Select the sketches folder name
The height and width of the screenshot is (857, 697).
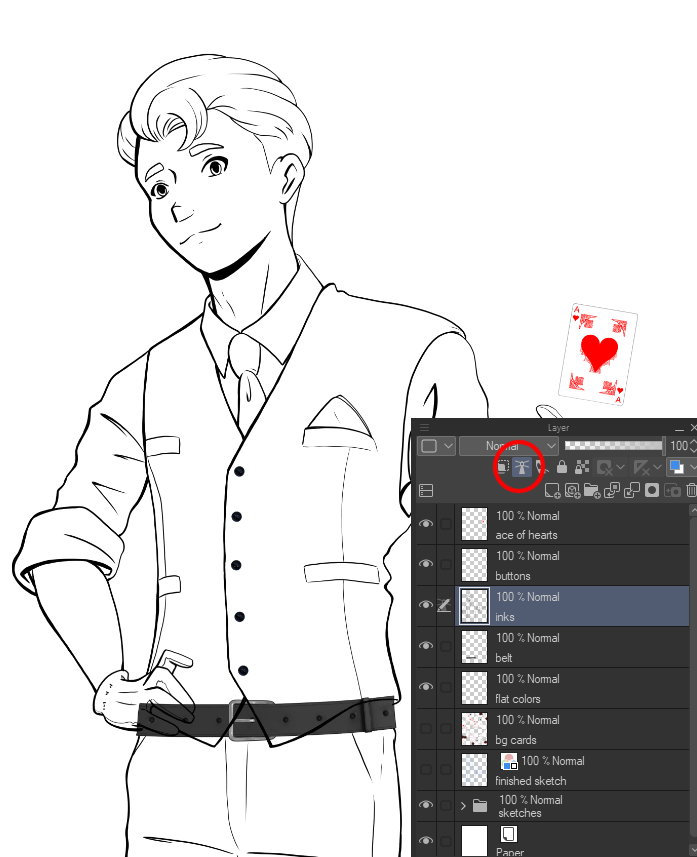(x=520, y=813)
